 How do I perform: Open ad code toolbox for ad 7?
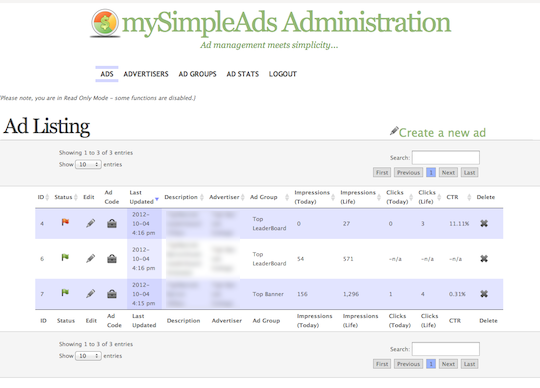point(112,294)
